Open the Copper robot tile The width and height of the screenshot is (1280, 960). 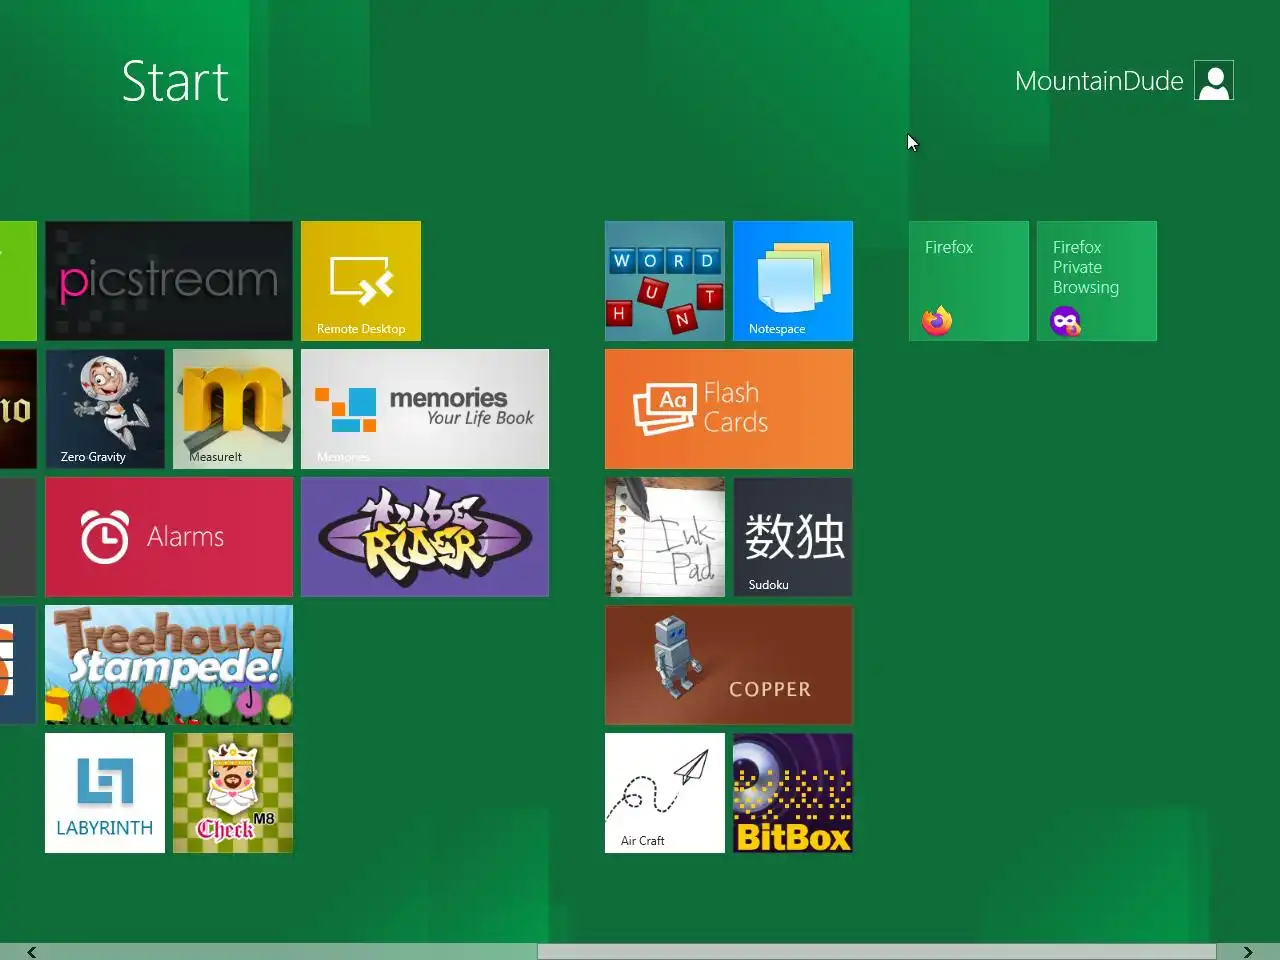(x=729, y=665)
